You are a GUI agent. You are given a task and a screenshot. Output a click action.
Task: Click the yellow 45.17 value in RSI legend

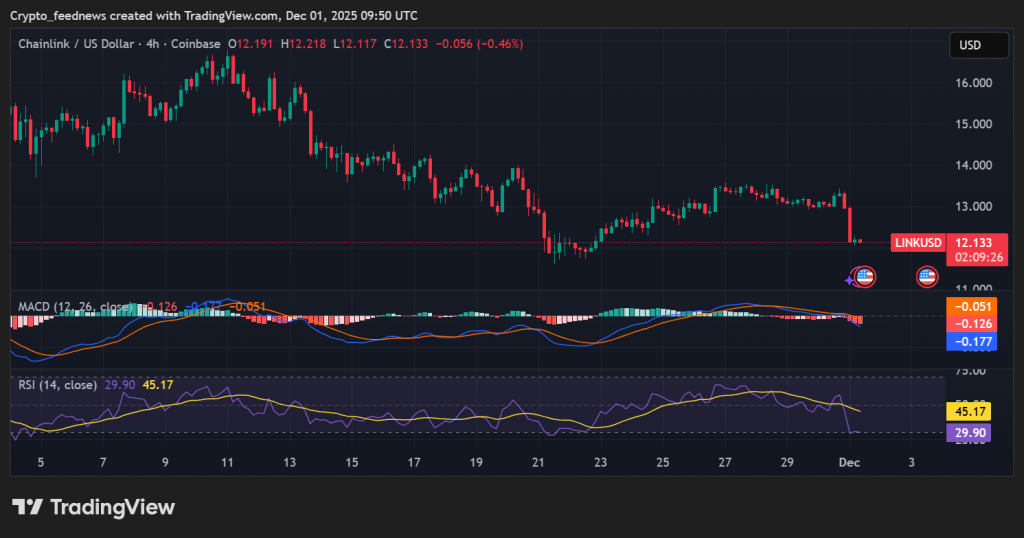[x=158, y=385]
